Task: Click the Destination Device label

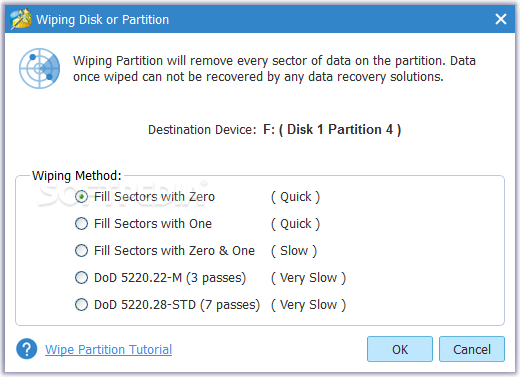Action: coord(202,130)
